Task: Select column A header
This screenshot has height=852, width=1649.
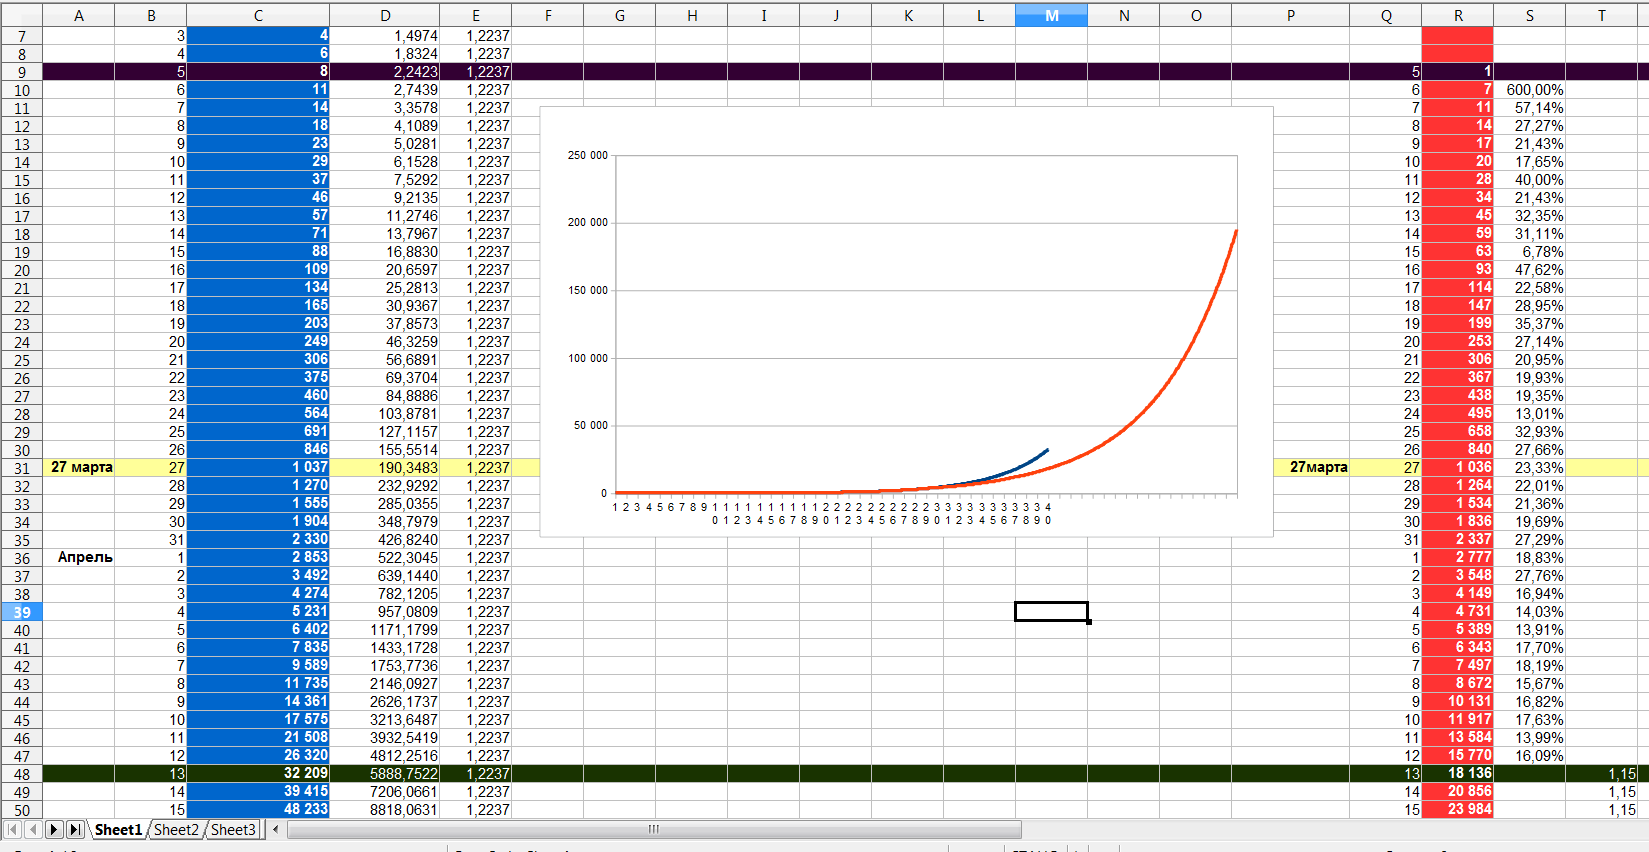Action: coord(79,15)
